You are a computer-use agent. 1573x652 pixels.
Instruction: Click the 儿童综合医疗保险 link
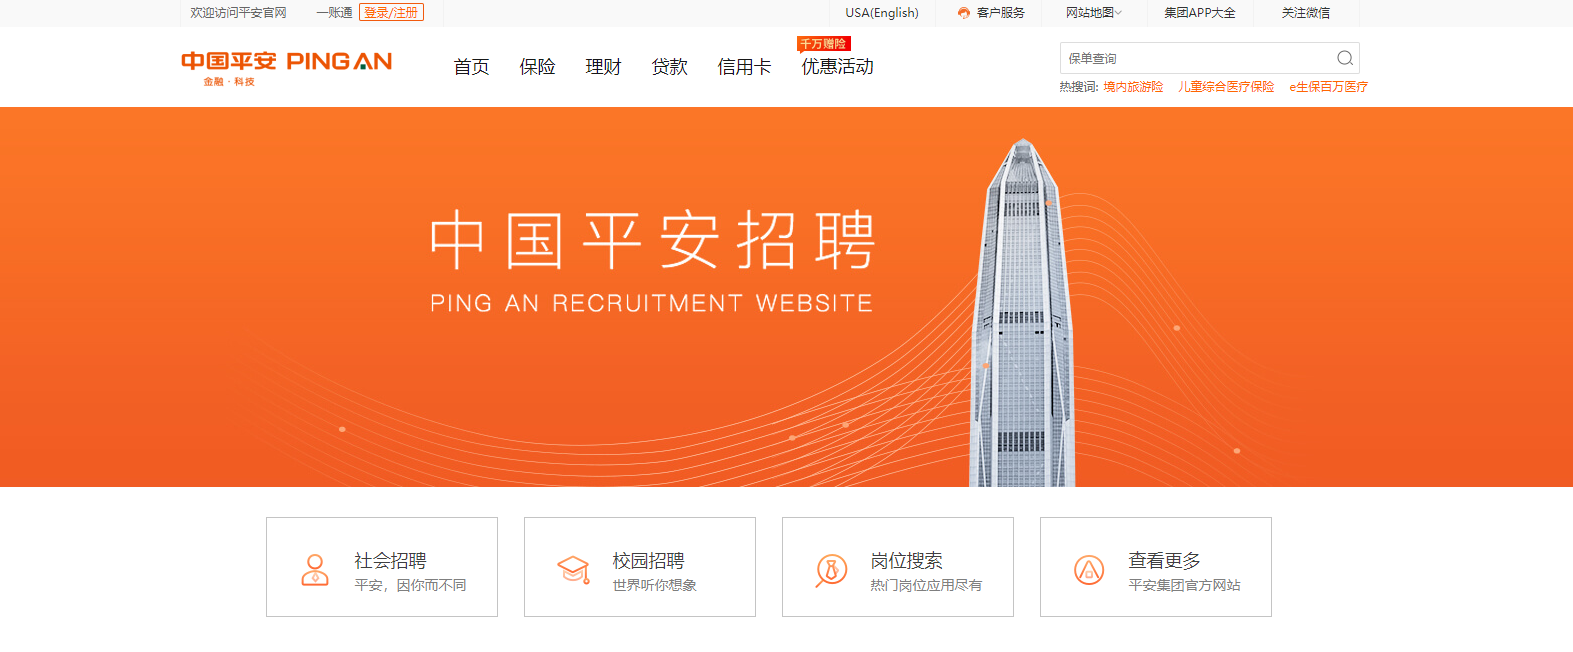1226,87
